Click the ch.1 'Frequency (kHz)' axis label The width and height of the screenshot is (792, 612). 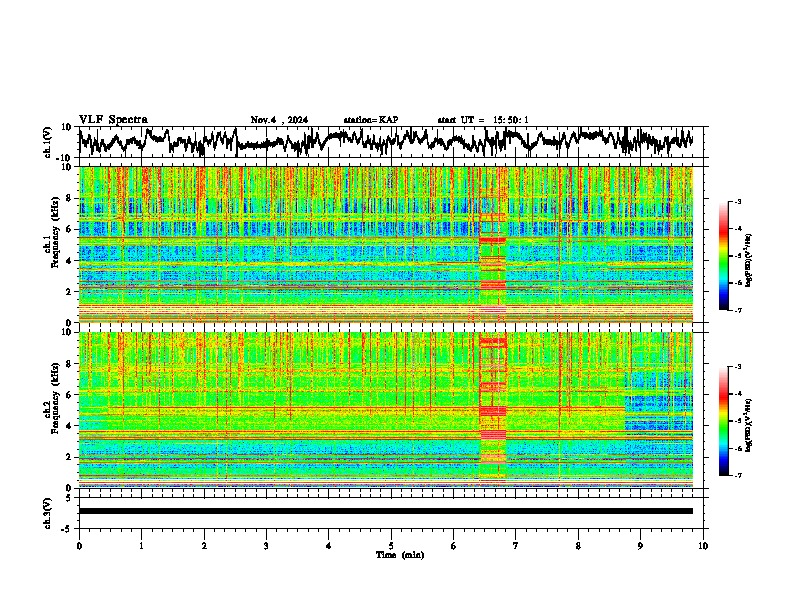55,233
